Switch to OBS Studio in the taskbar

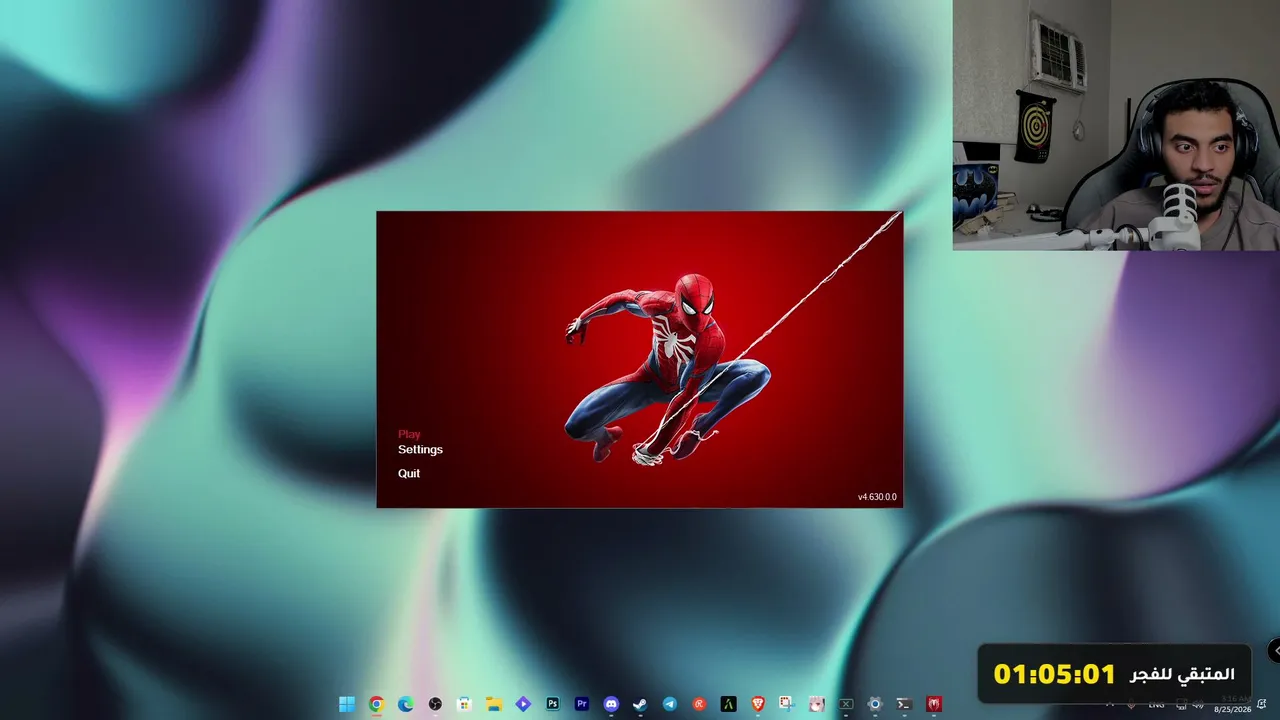coord(435,704)
